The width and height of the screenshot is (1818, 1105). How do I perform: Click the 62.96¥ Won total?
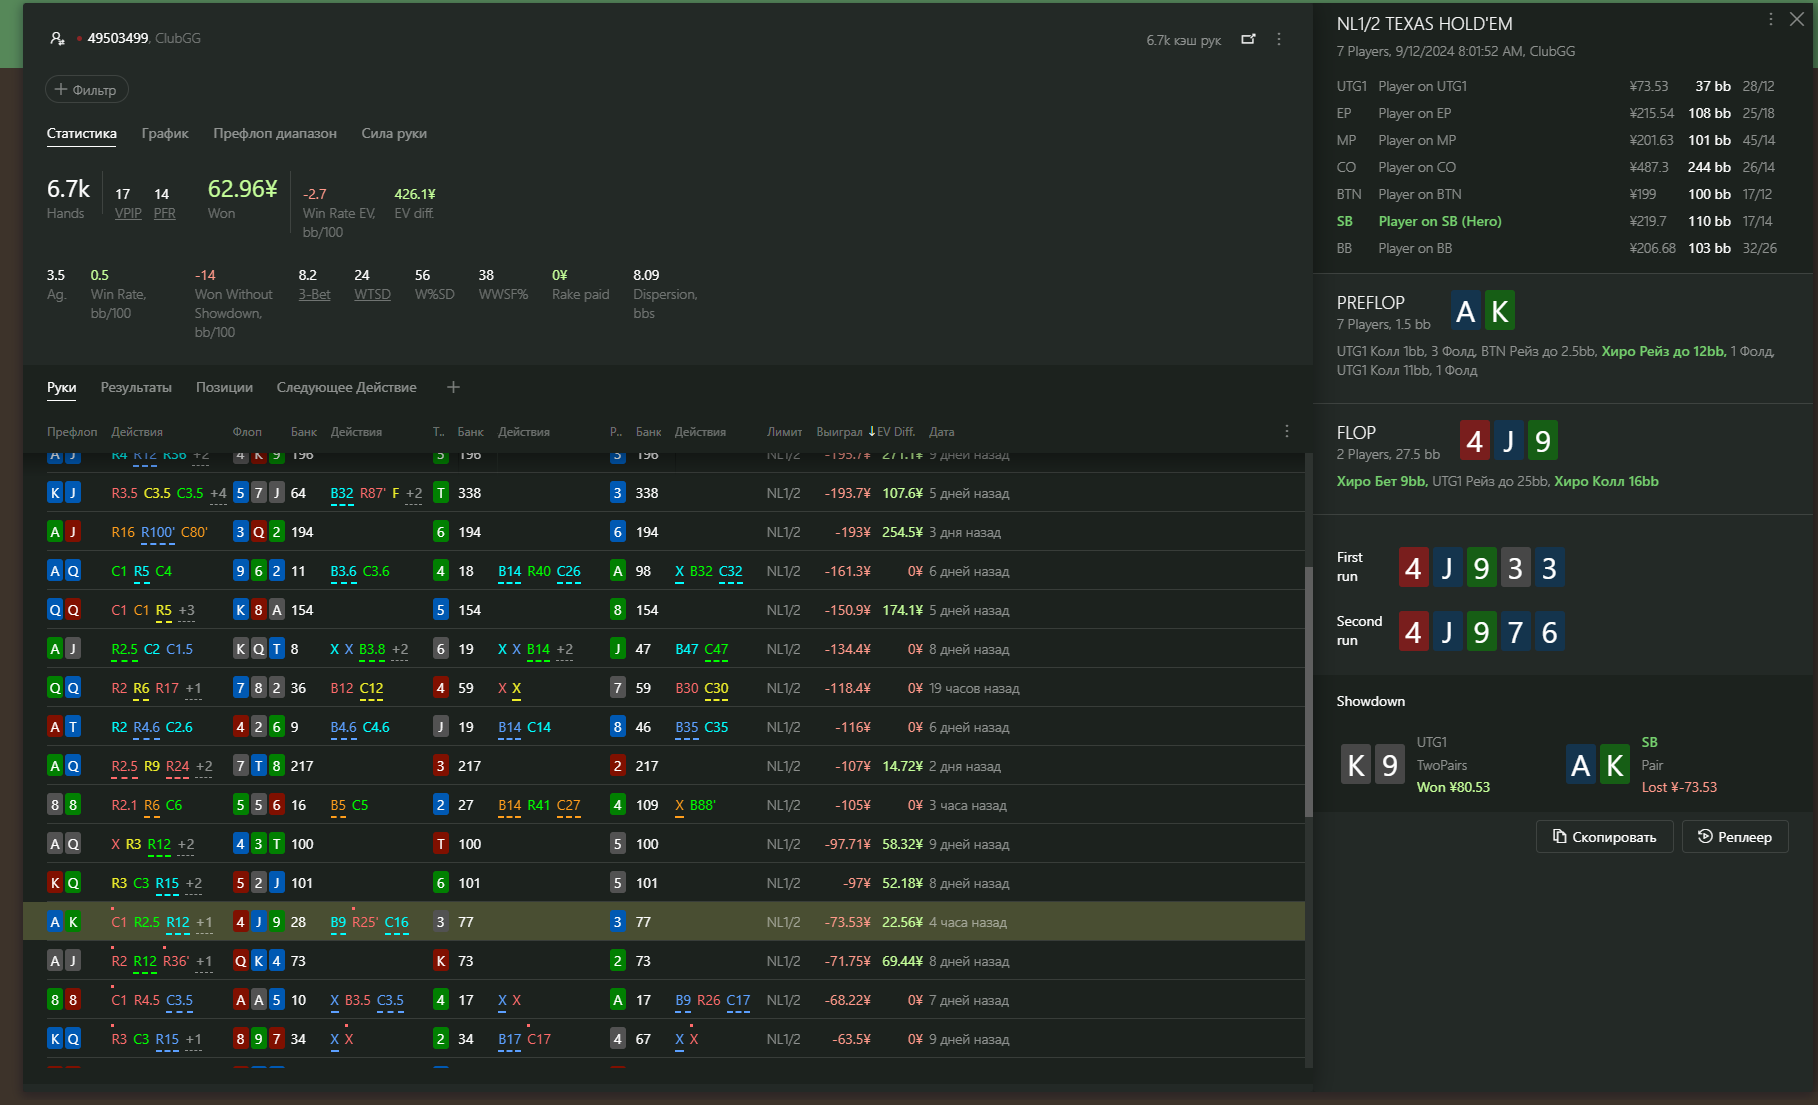[x=242, y=189]
